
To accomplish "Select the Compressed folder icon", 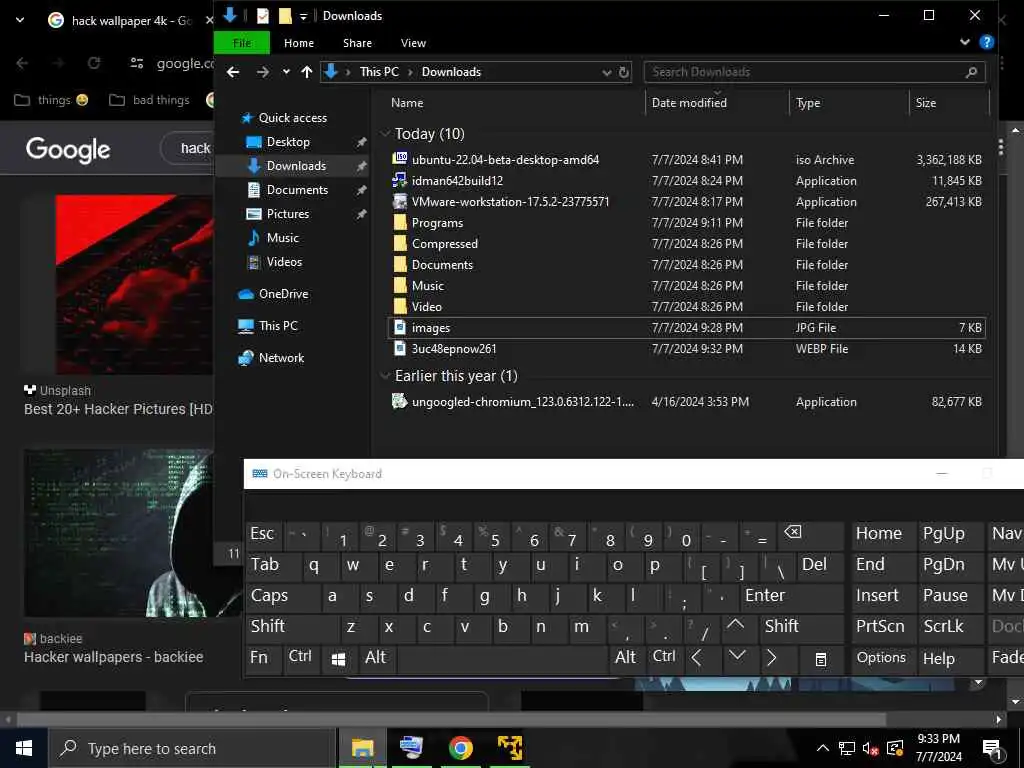I will point(400,243).
